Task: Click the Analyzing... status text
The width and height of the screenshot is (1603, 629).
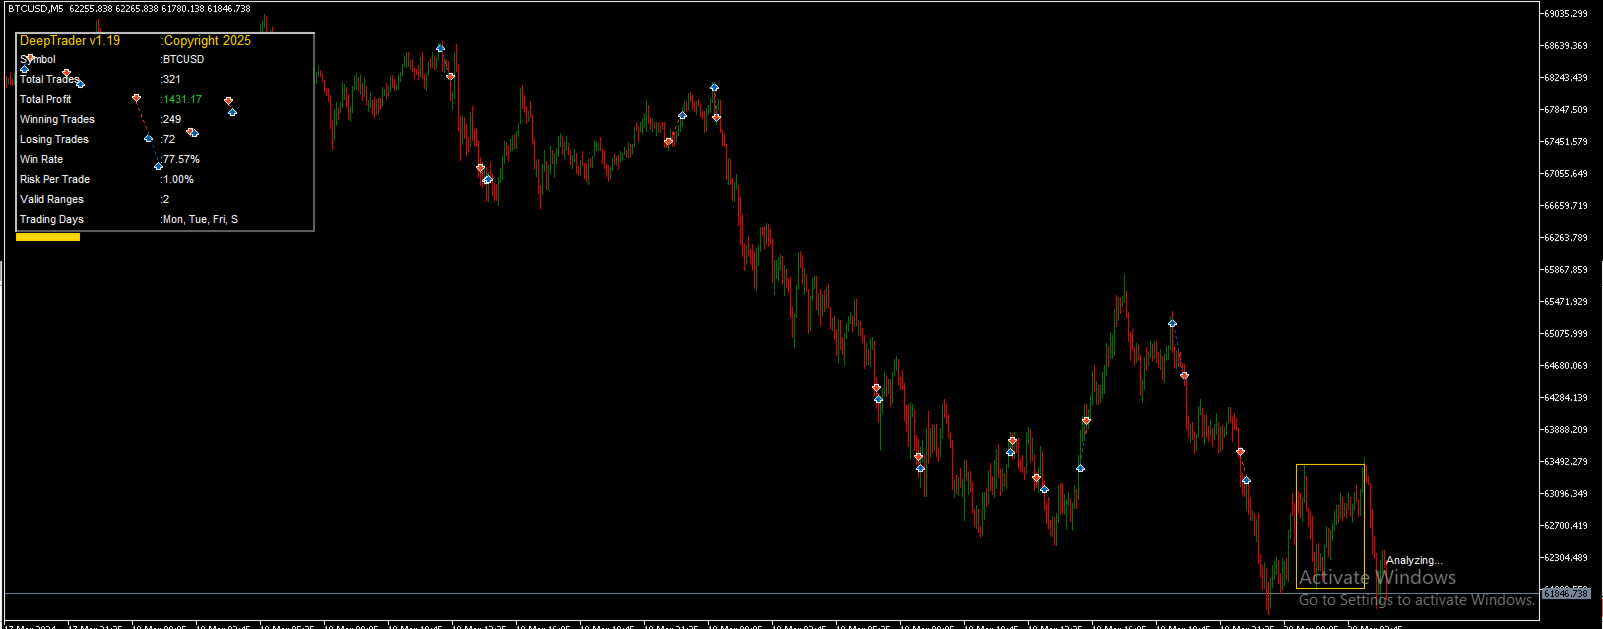Action: [x=1414, y=560]
